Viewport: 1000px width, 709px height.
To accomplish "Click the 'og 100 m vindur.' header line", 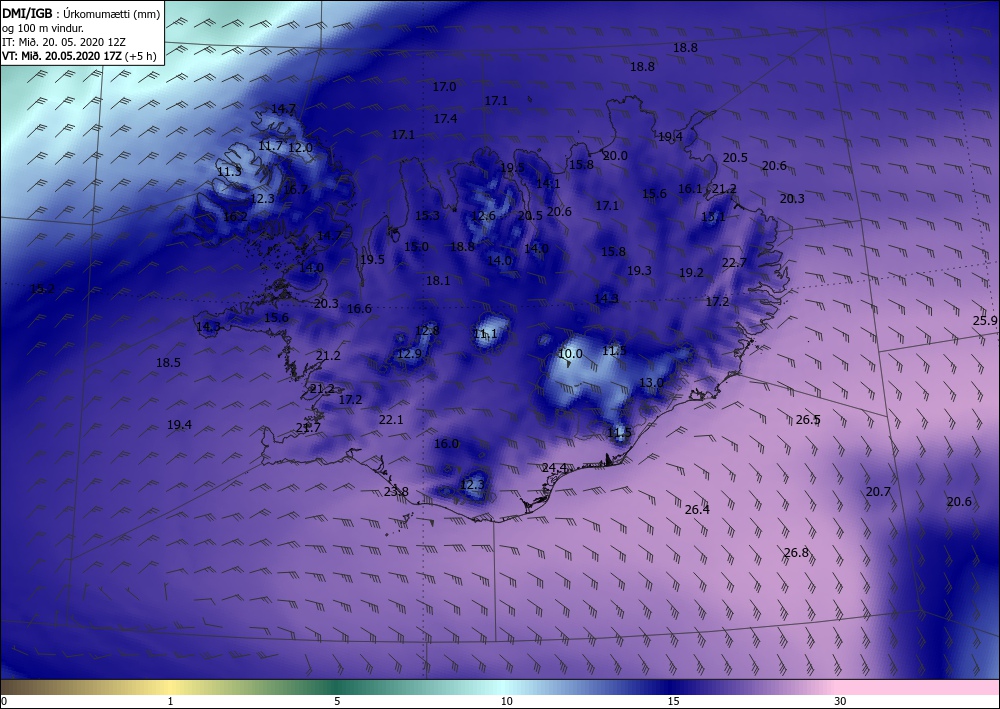I will tap(43, 28).
